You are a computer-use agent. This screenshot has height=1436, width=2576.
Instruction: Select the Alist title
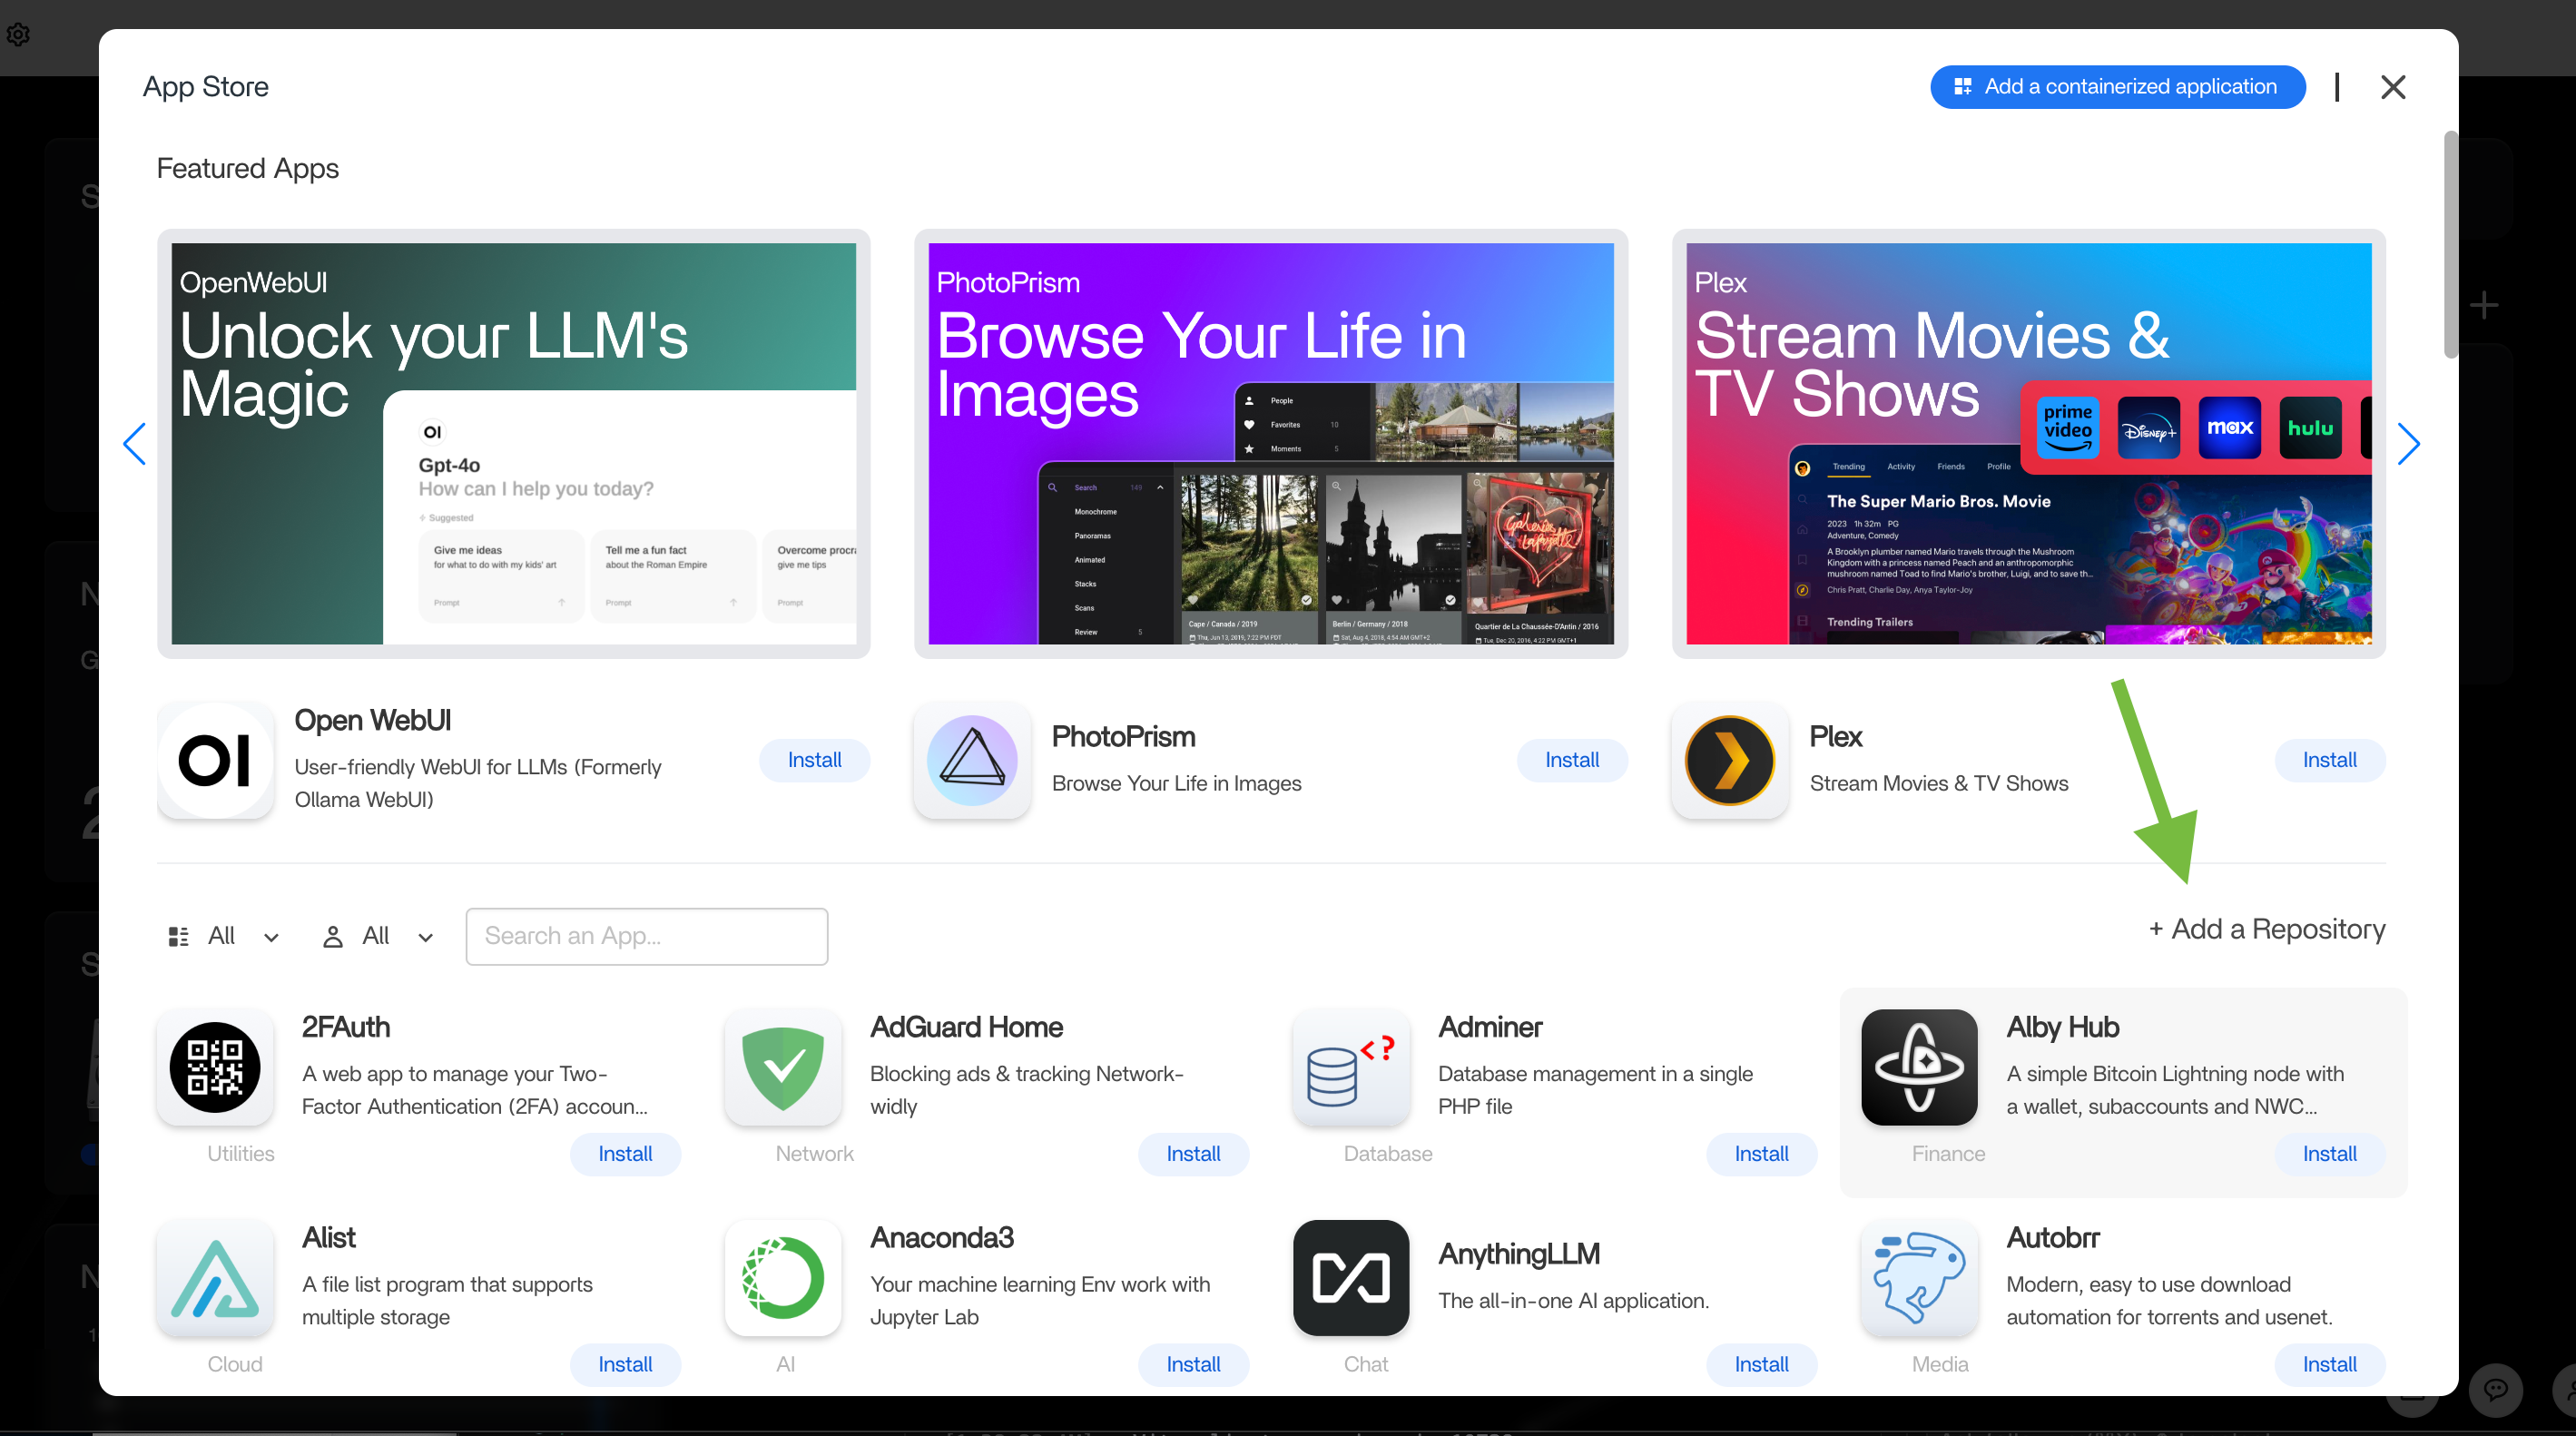click(x=329, y=1238)
